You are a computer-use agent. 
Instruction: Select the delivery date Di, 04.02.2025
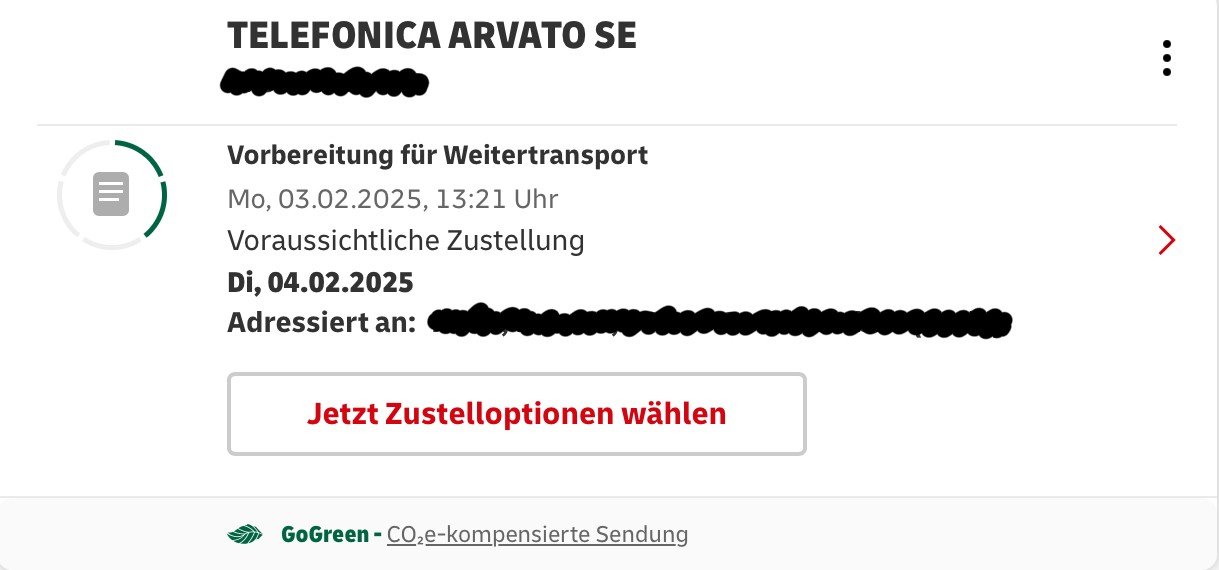(320, 282)
